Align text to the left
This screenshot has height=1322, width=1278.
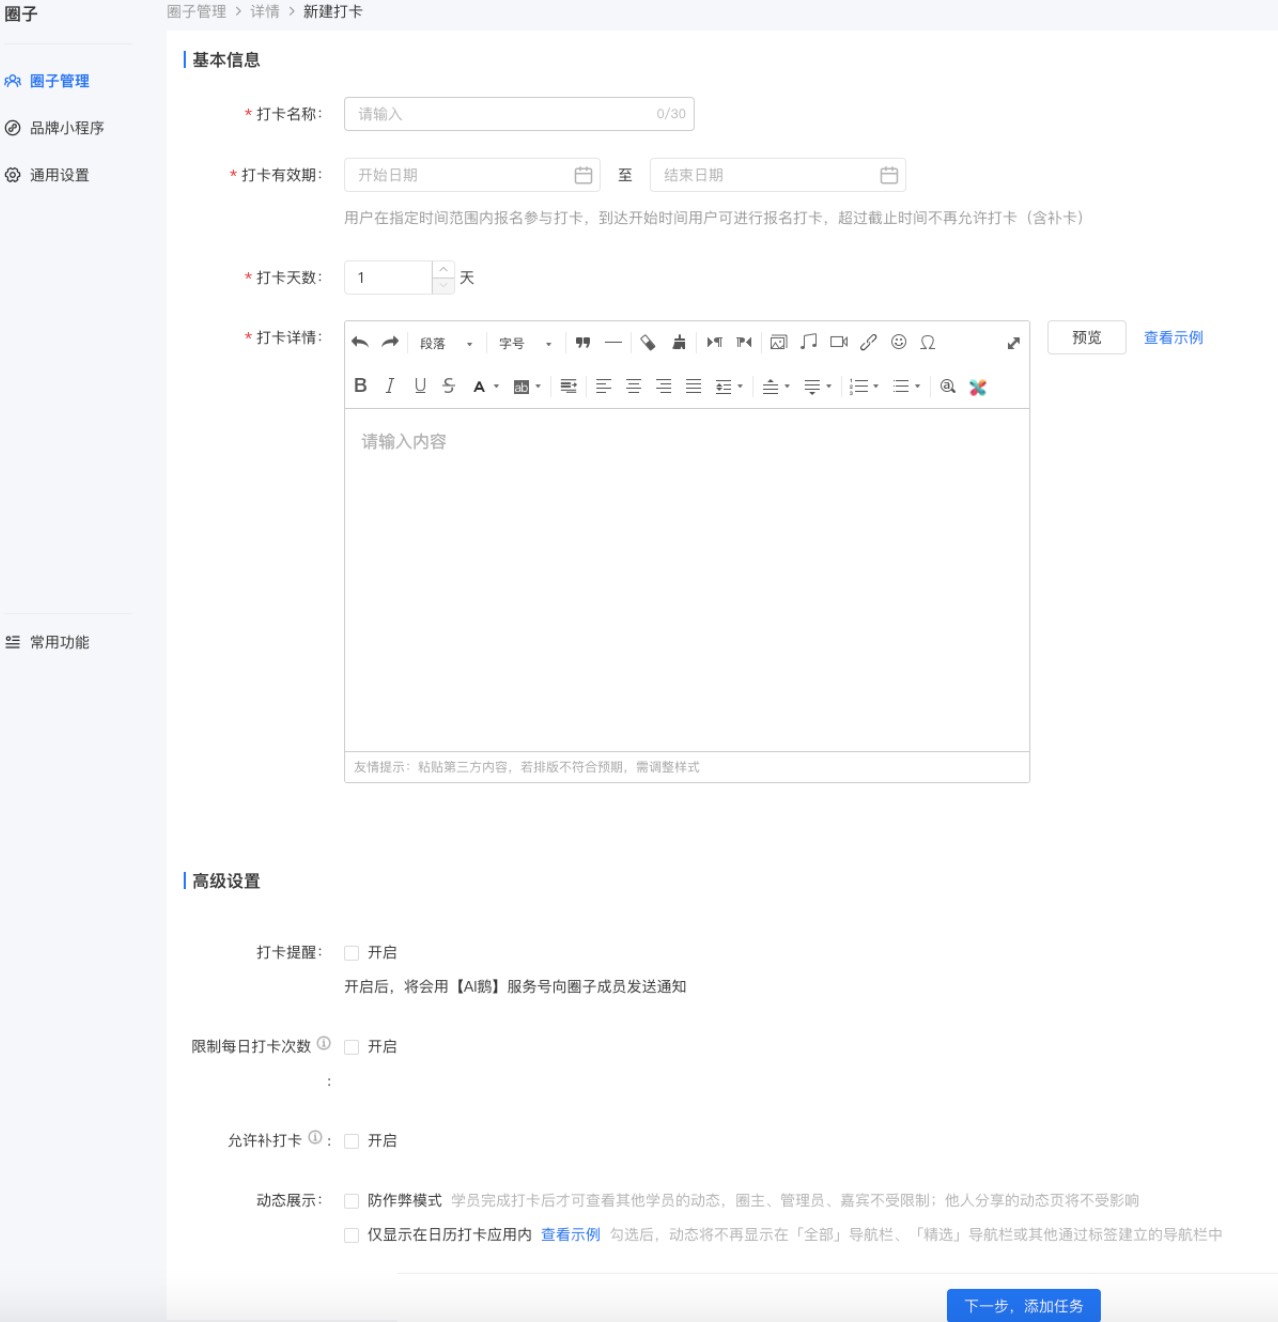603,386
